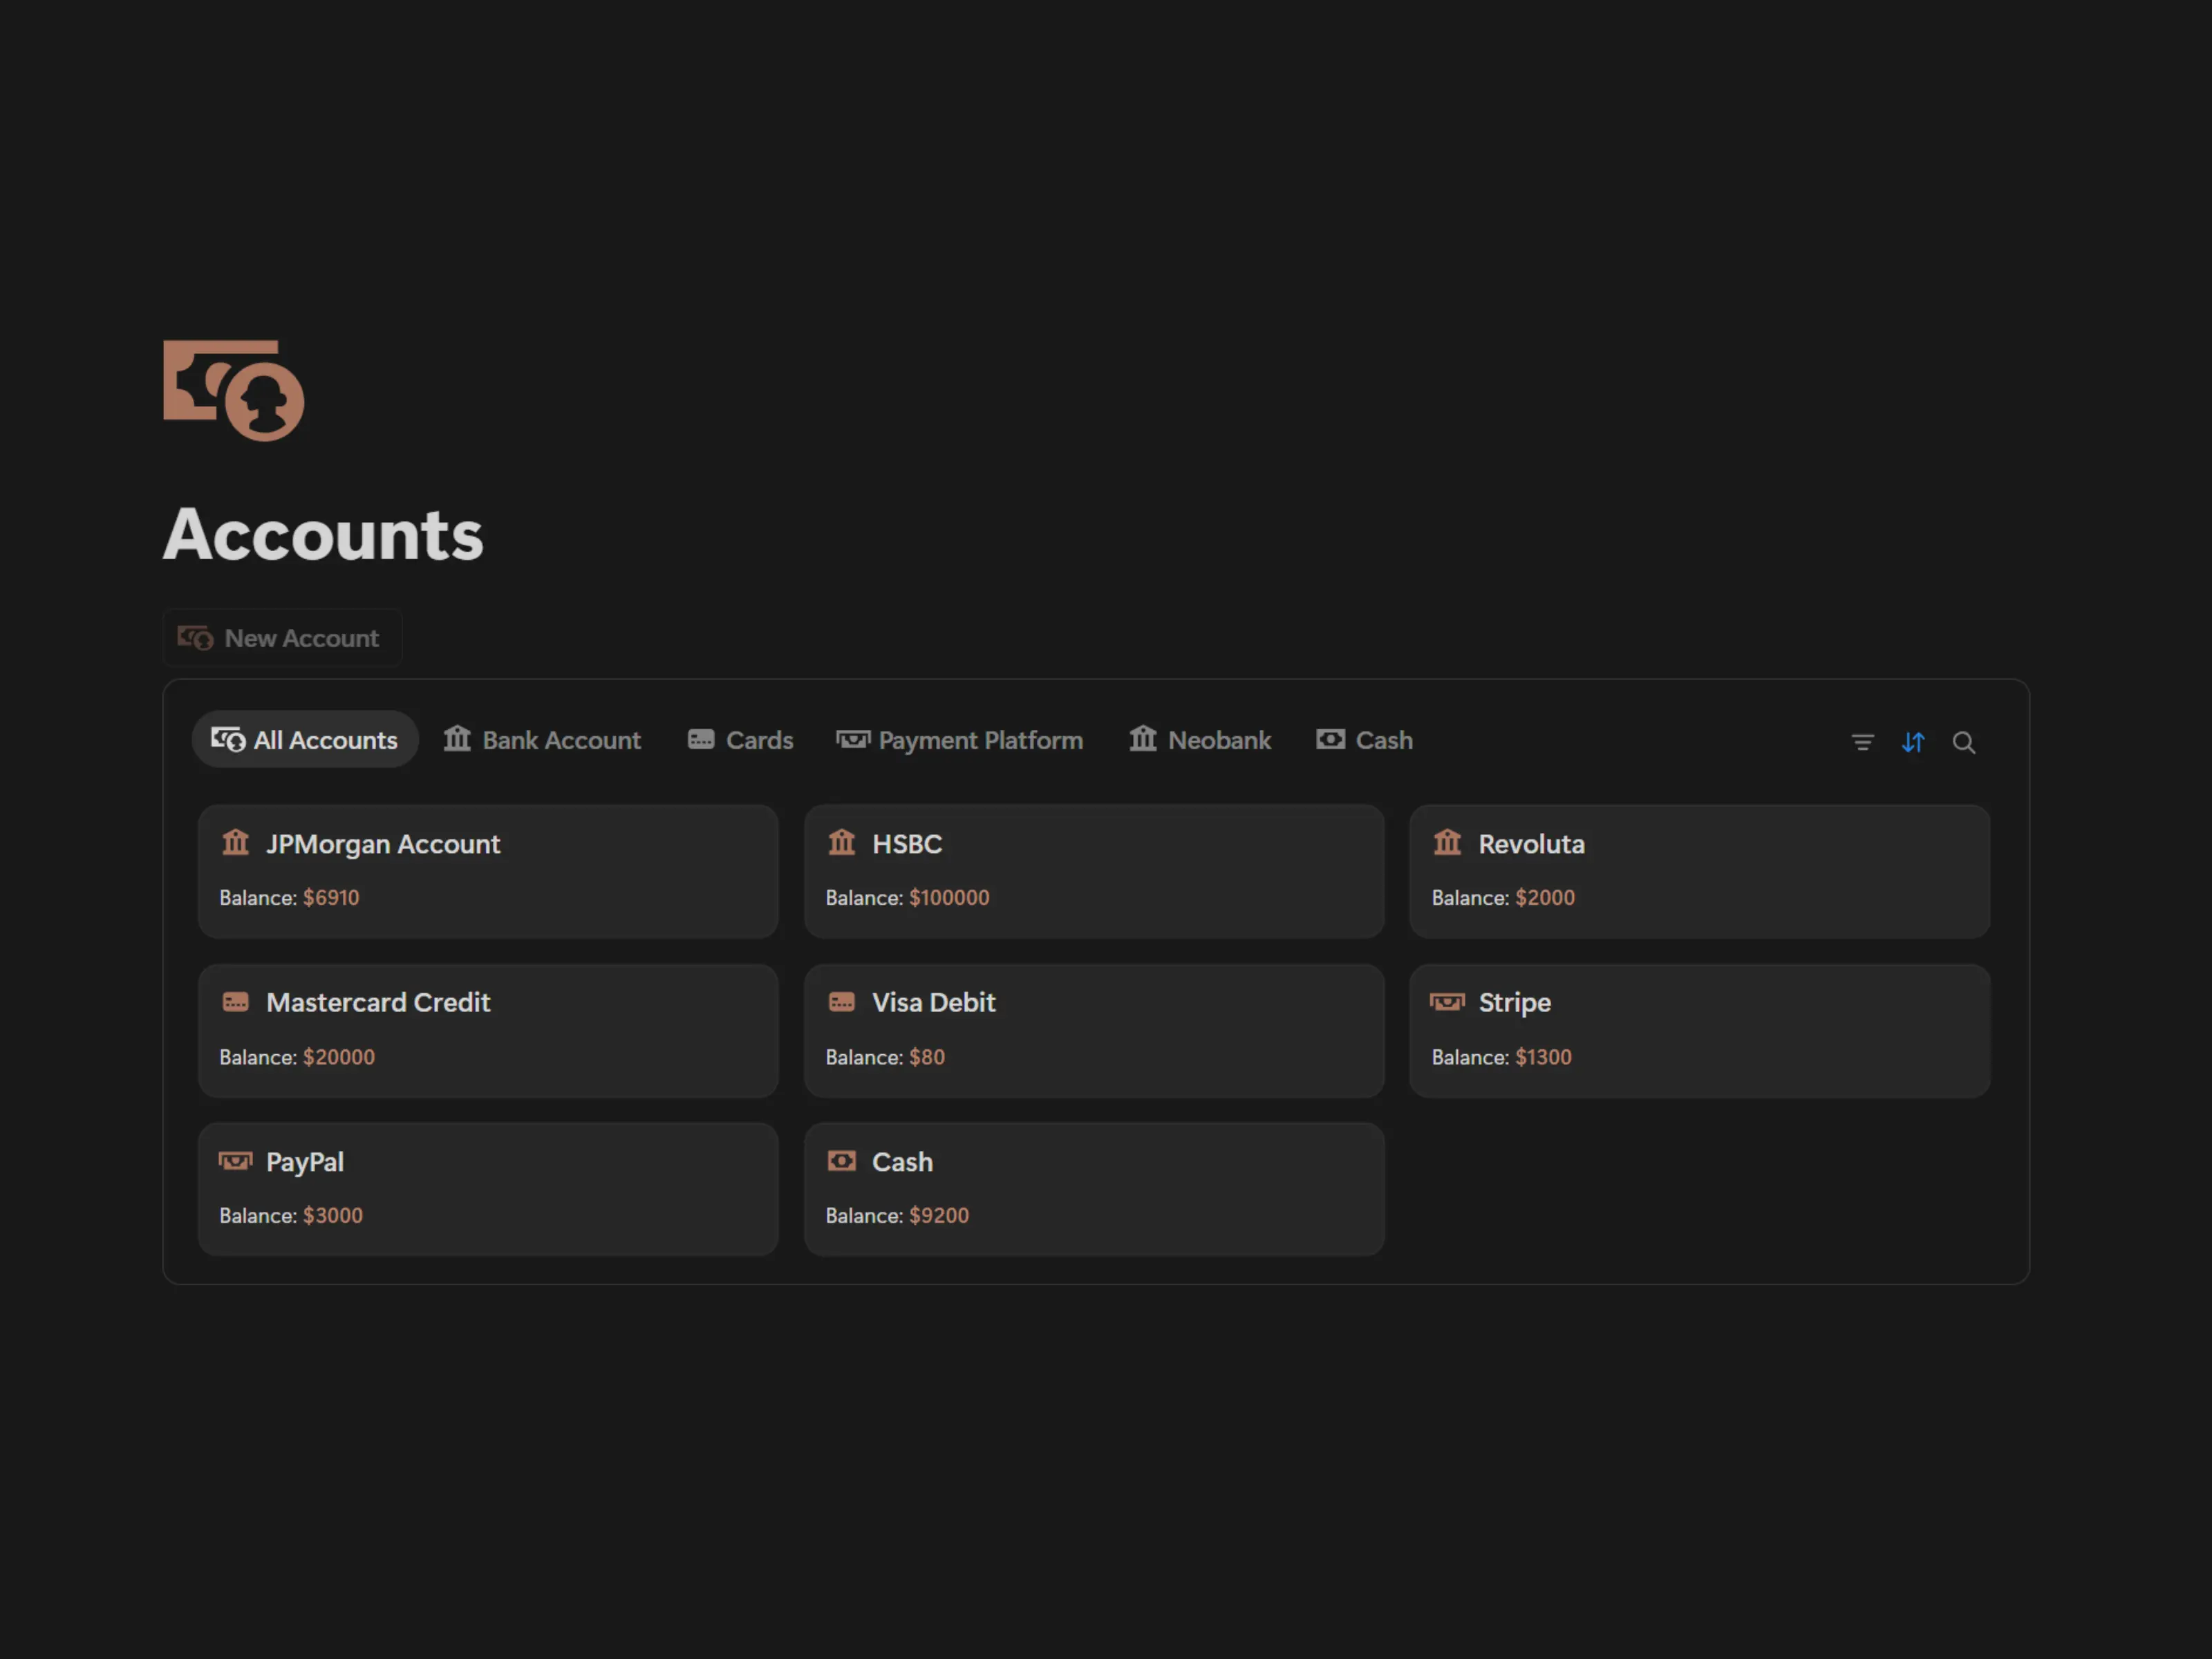Click the Accounts page title
Image resolution: width=2212 pixels, height=1659 pixels.
323,535
